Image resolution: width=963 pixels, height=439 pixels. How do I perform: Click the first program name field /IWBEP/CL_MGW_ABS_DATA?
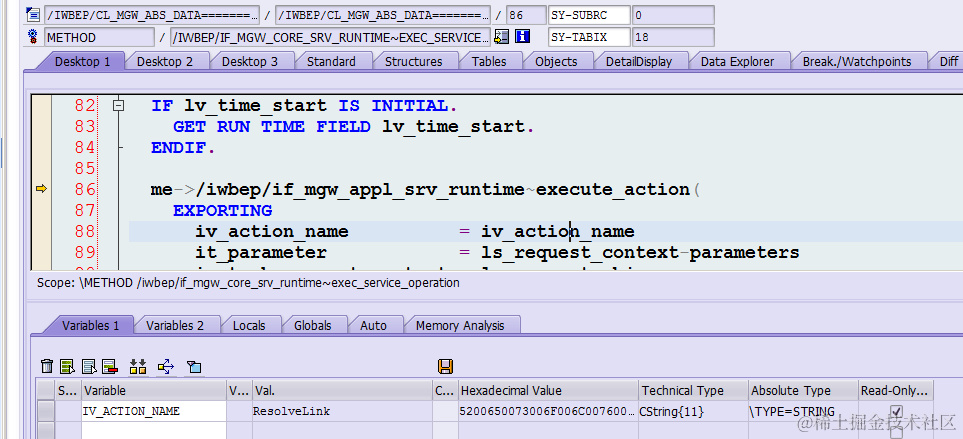point(152,15)
